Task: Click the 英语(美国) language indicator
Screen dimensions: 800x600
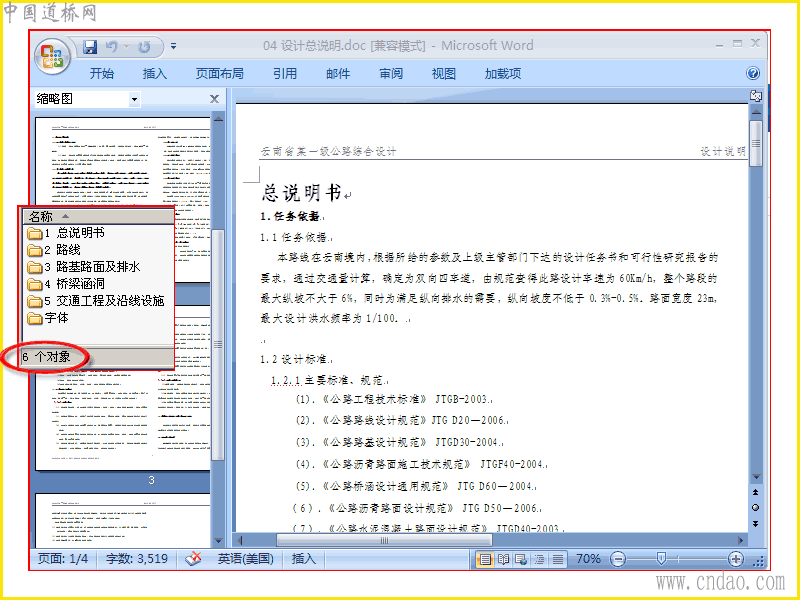Action: click(245, 559)
